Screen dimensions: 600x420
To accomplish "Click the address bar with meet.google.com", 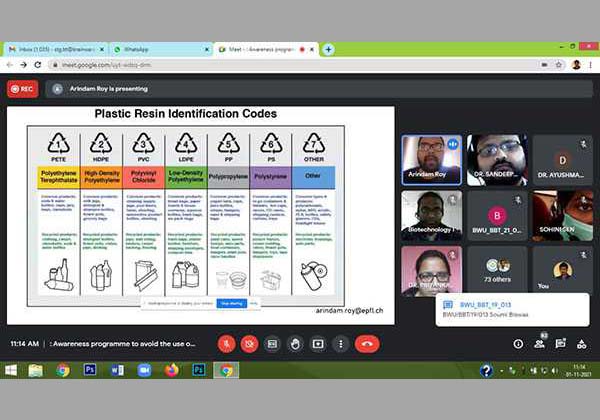I will tap(200, 65).
